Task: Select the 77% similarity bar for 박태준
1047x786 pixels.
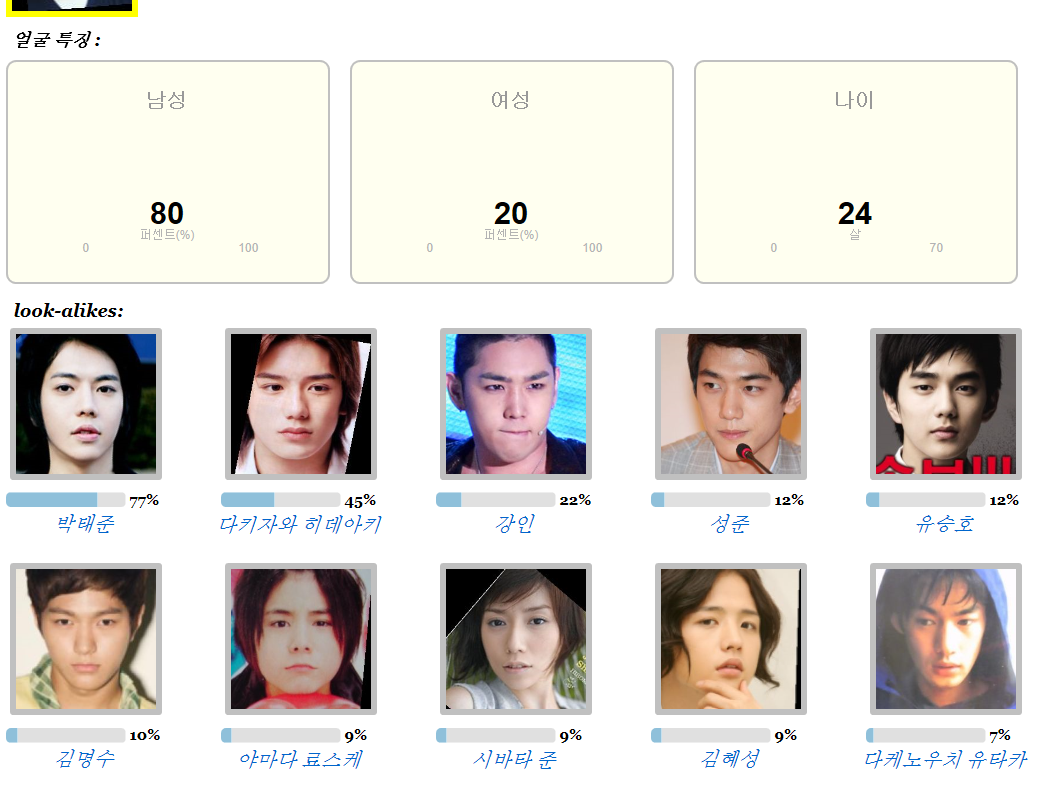Action: [65, 500]
